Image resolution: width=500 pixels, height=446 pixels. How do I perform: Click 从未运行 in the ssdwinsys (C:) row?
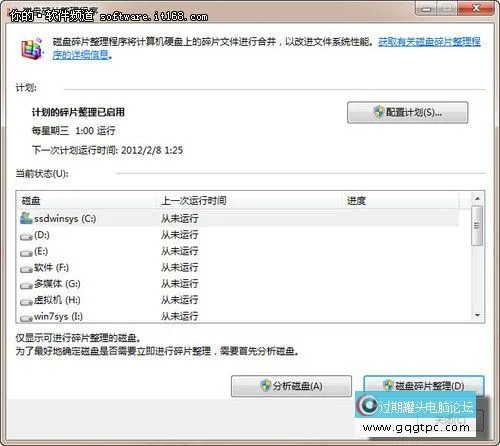(180, 218)
